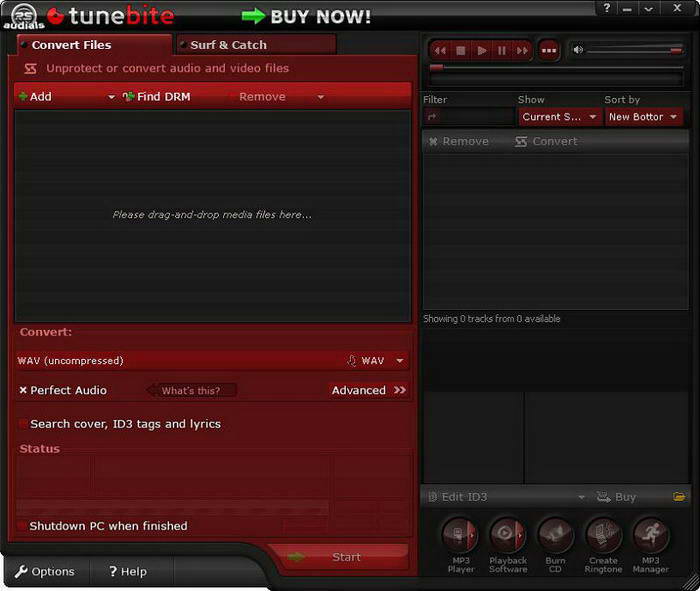This screenshot has height=591, width=700.
Task: Select the Convert Files tab
Action: click(71, 45)
